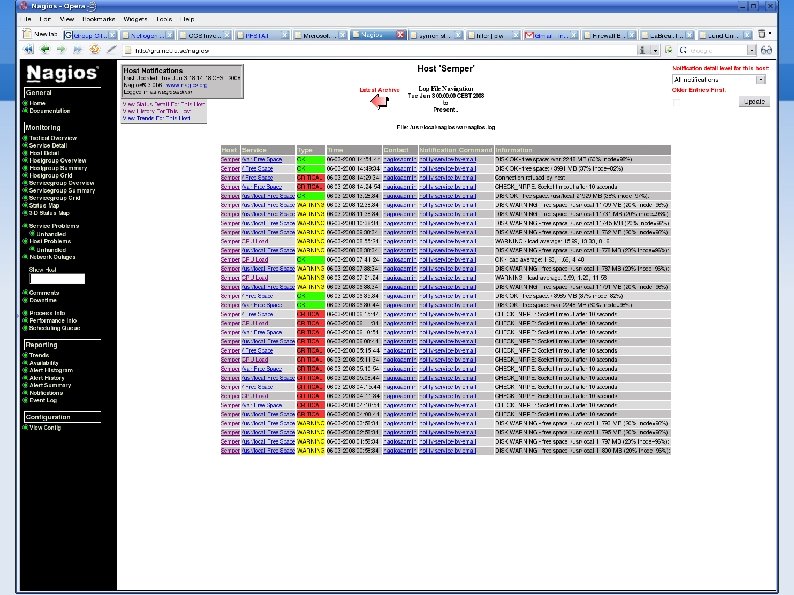This screenshot has width=794, height=595.
Task: Click the binoculars find icon
Action: click(766, 50)
